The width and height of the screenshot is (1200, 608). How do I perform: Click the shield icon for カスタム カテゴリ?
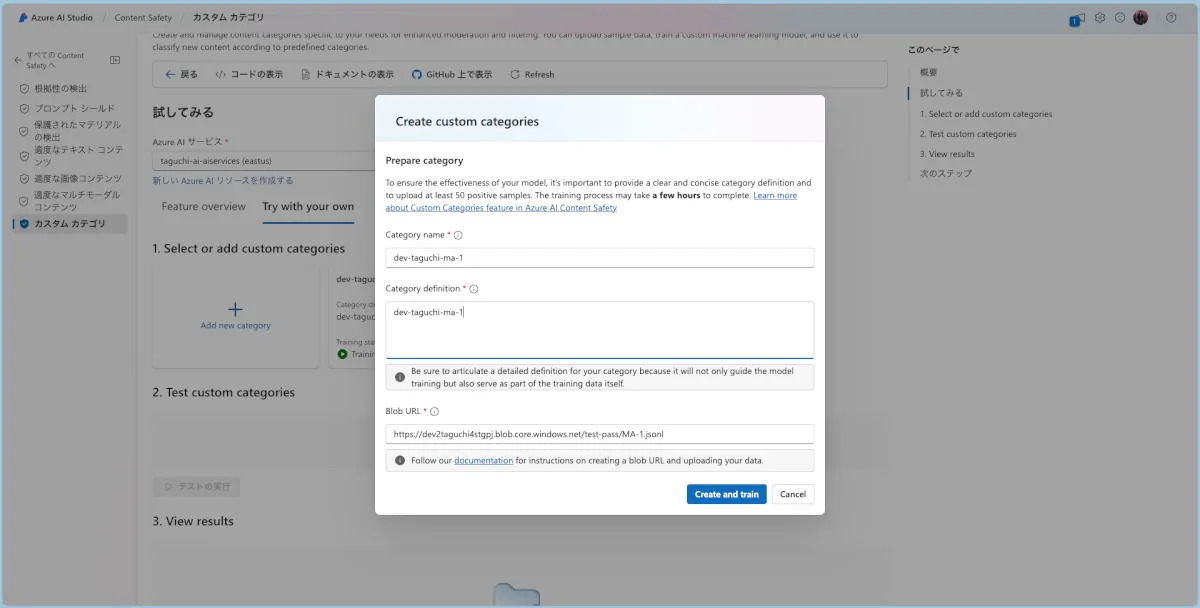click(25, 223)
